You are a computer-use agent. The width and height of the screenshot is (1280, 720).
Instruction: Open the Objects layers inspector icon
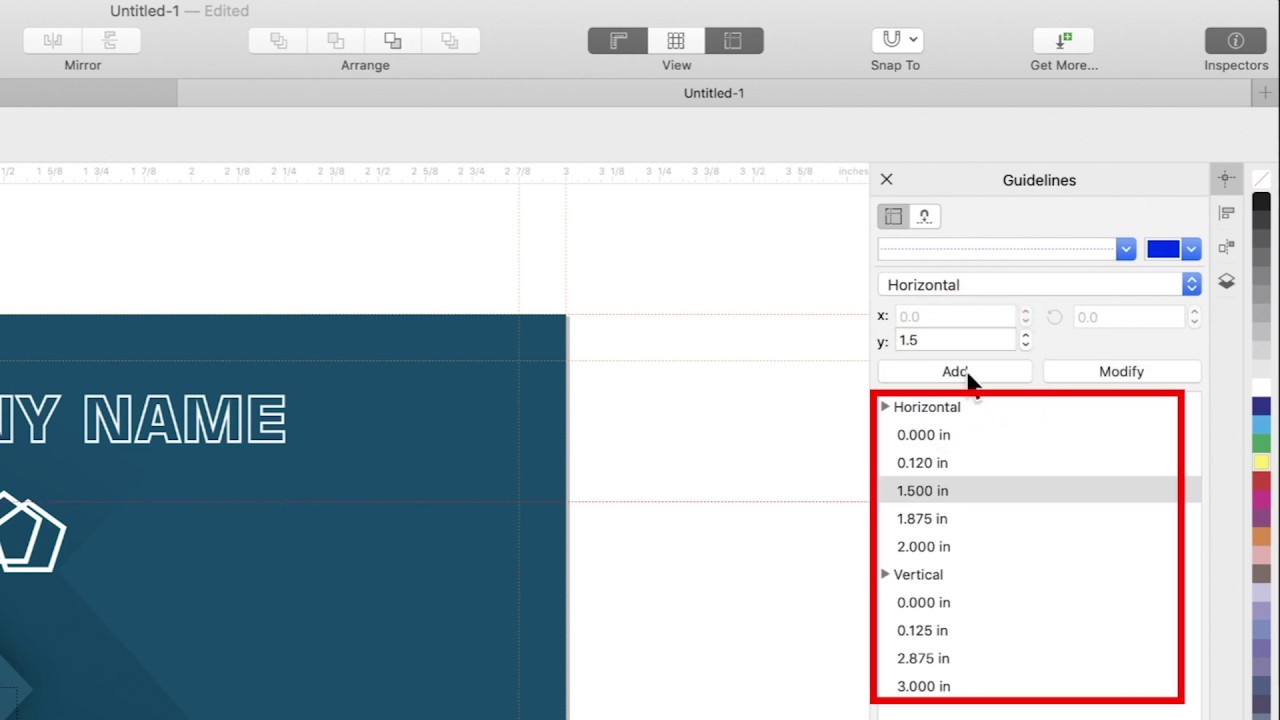pos(1226,282)
